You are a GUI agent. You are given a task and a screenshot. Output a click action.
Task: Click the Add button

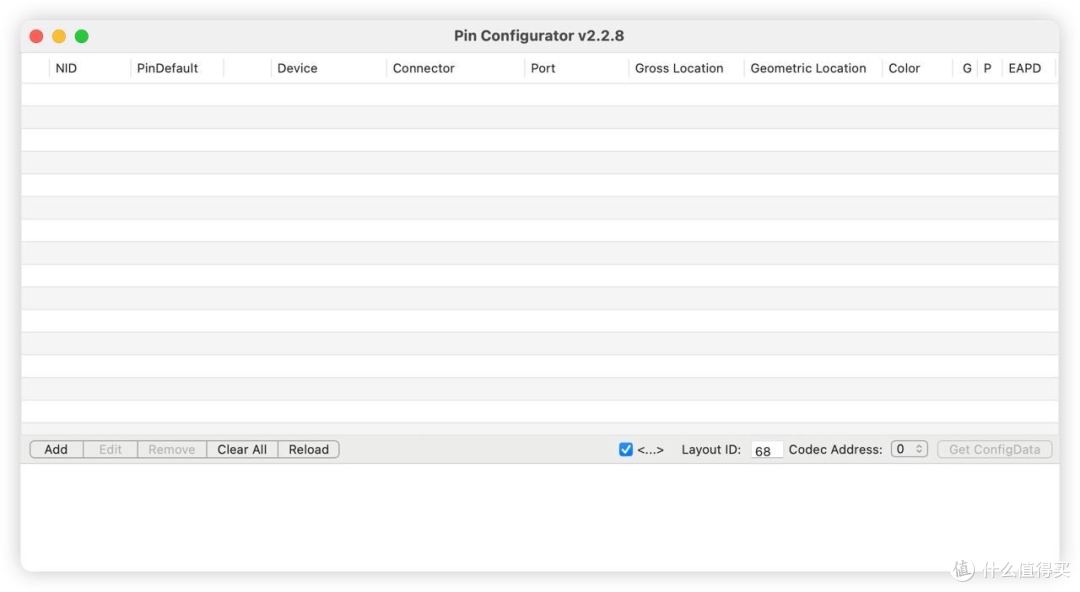(x=56, y=450)
